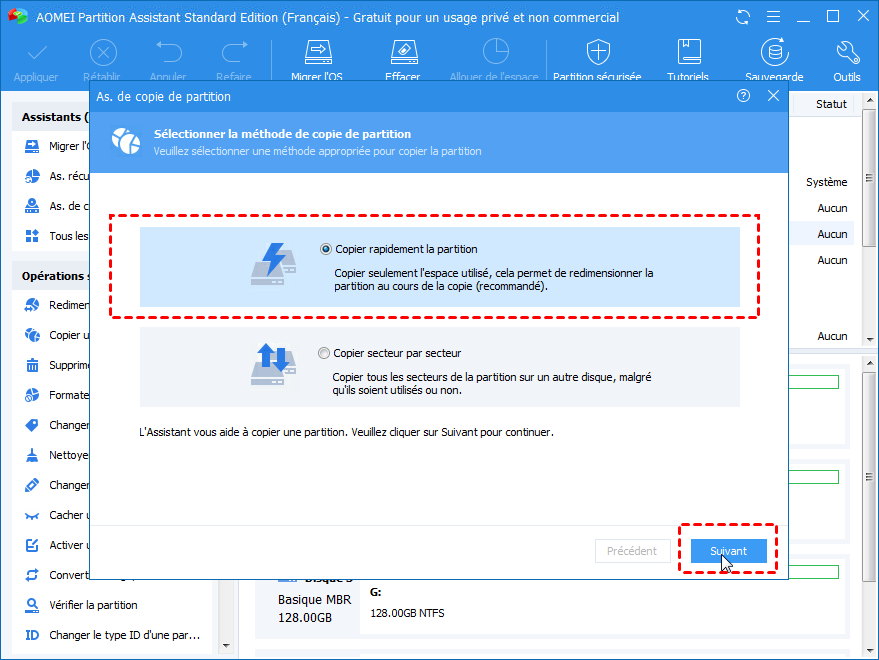Select Copier secteur par secteur radio button
This screenshot has width=879, height=660.
[323, 353]
